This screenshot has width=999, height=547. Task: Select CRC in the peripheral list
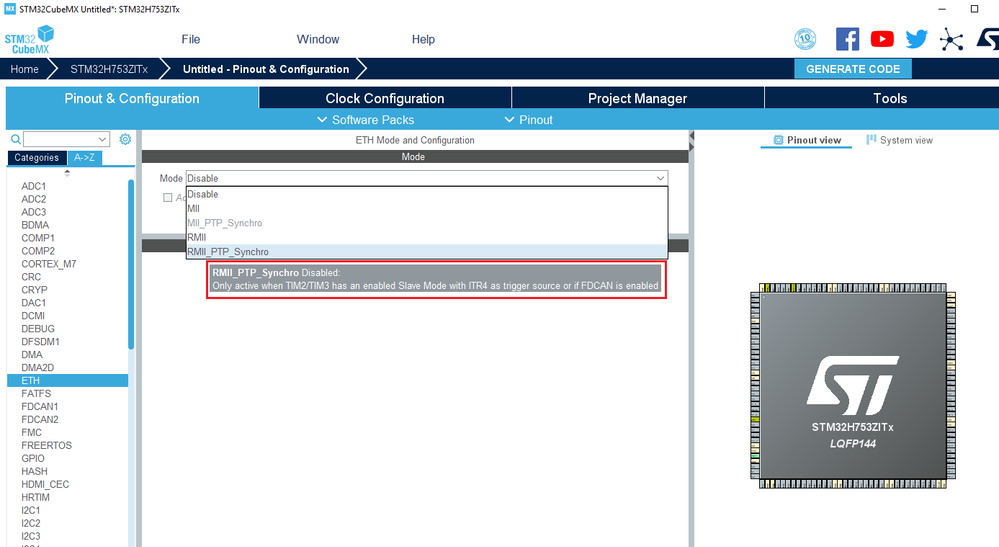(31, 276)
